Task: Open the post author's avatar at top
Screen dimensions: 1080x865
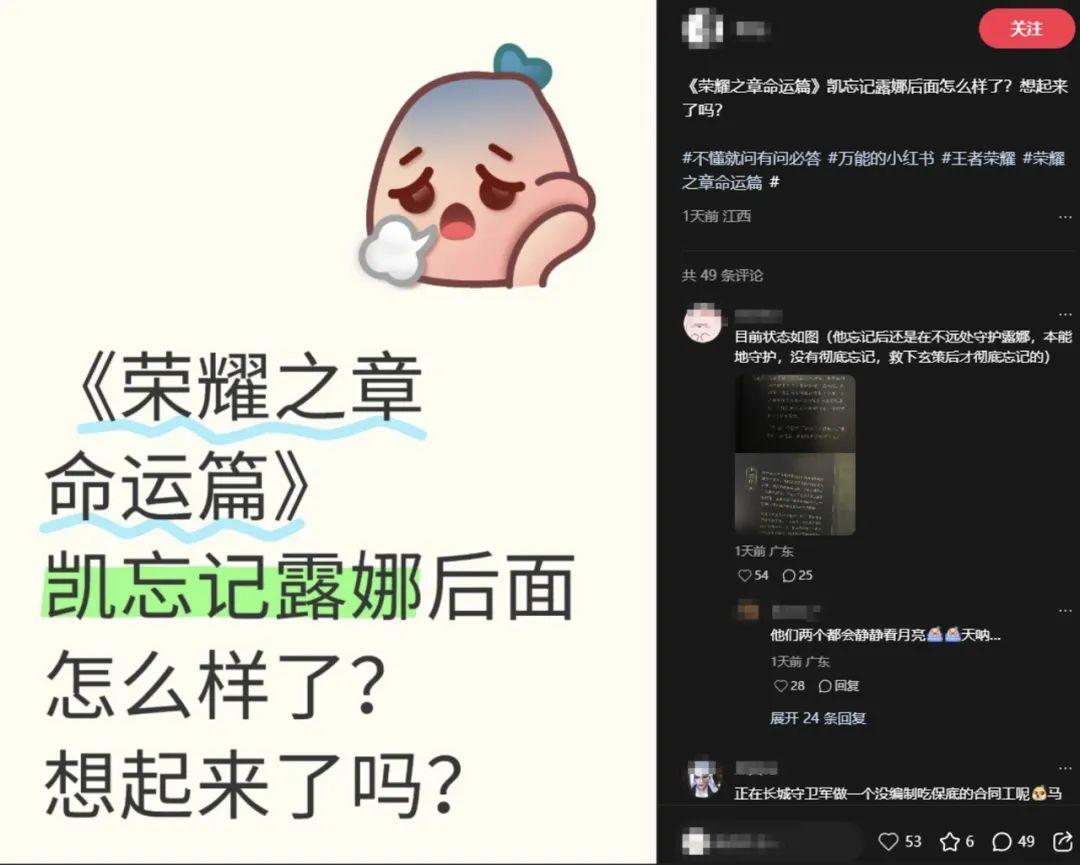Action: pos(702,29)
